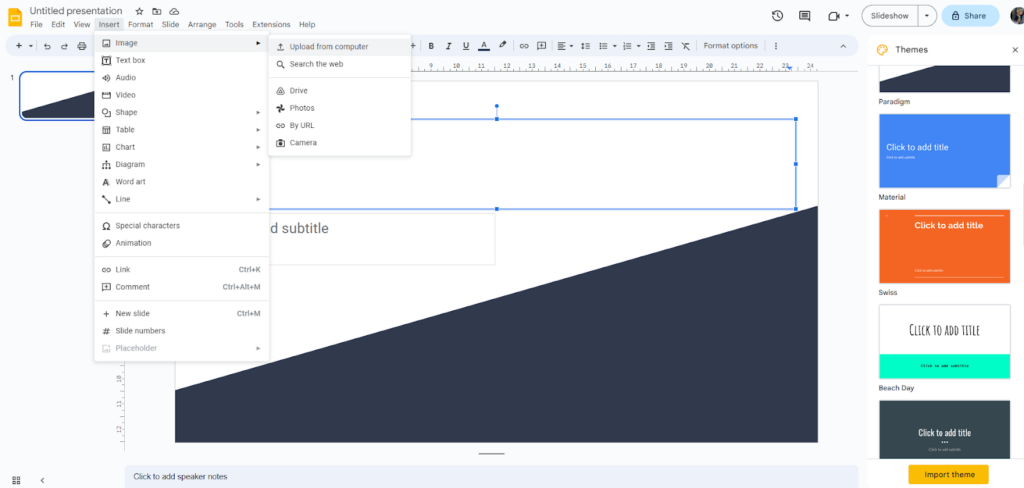The width and height of the screenshot is (1024, 488).
Task: Open the text color picker
Action: 484,46
